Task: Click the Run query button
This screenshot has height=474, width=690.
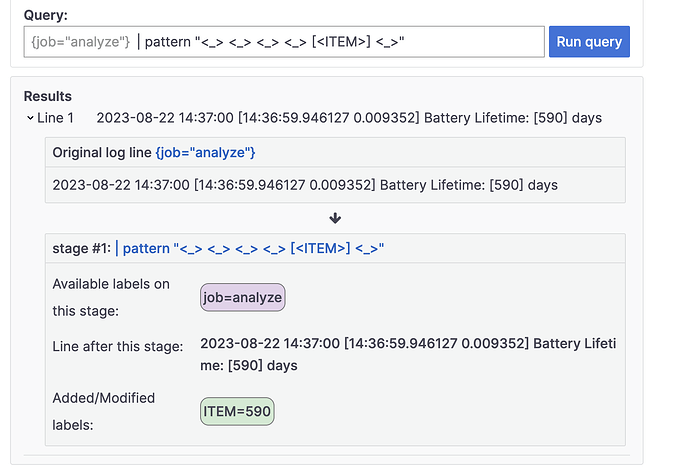Action: [589, 42]
